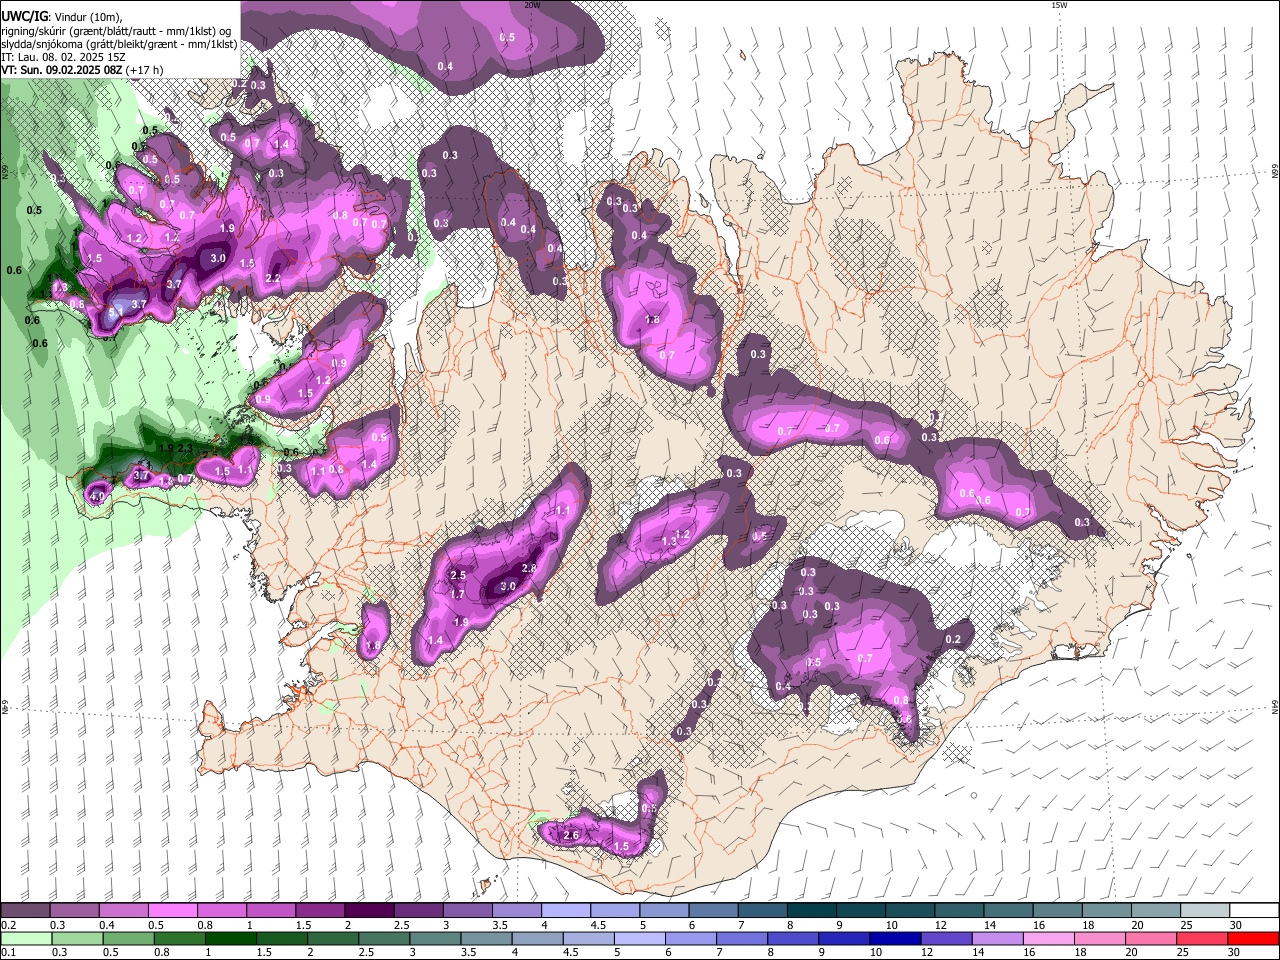Click the pale green first swatch of the lower legend
The image size is (1280, 960).
(25, 938)
